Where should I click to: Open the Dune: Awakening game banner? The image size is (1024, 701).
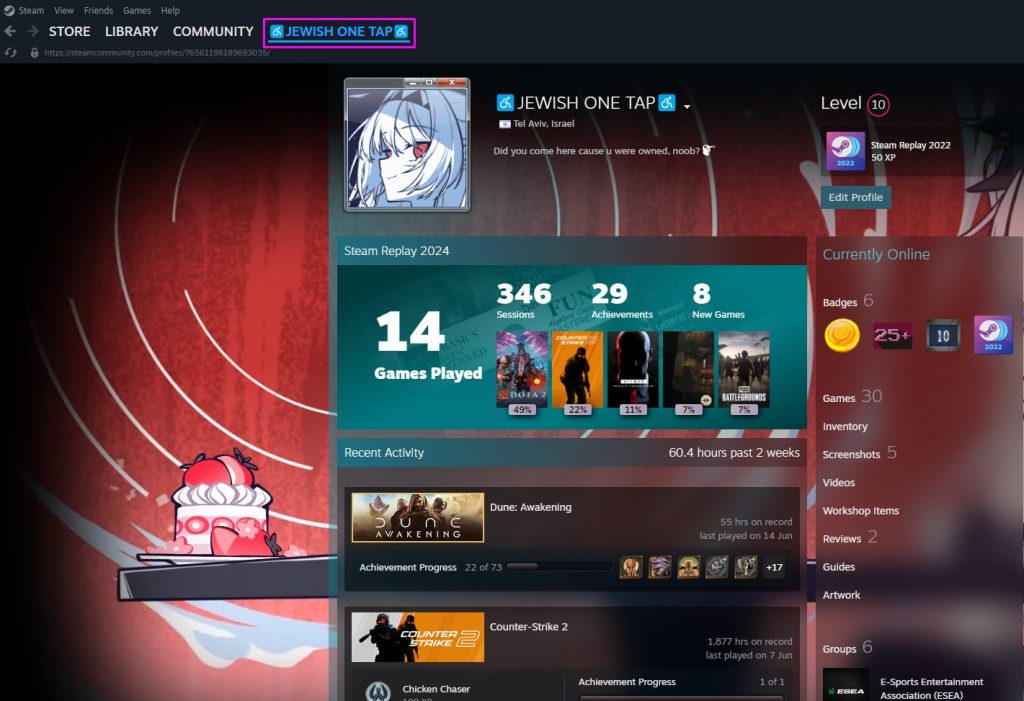(x=418, y=517)
